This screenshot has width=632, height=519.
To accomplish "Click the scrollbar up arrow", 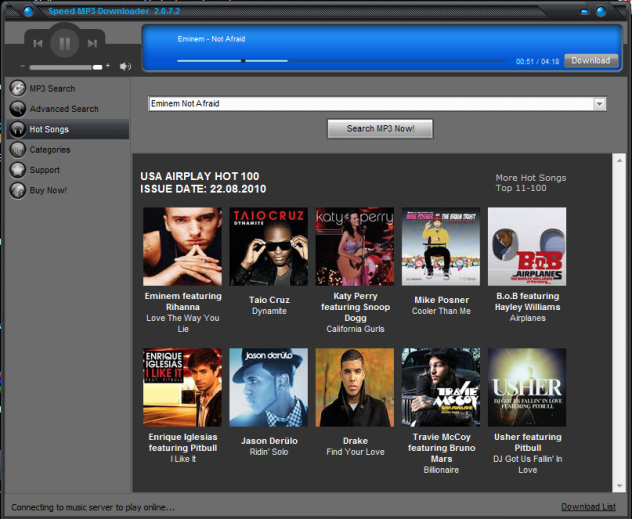I will (x=619, y=161).
